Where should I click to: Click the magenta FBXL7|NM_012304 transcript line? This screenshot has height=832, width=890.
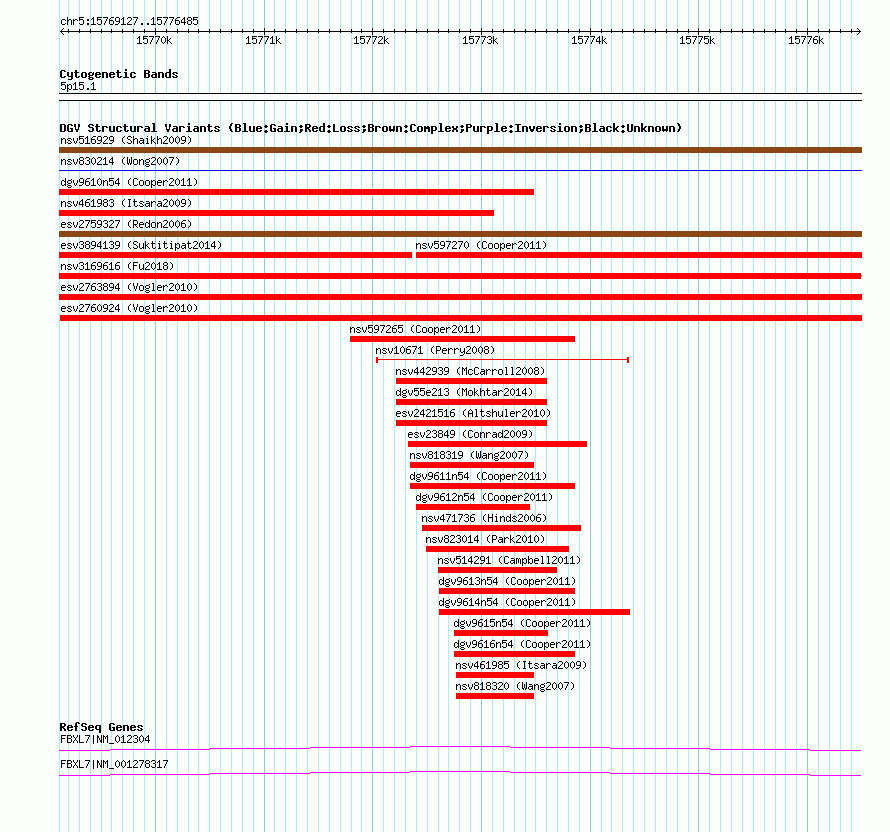[x=460, y=749]
